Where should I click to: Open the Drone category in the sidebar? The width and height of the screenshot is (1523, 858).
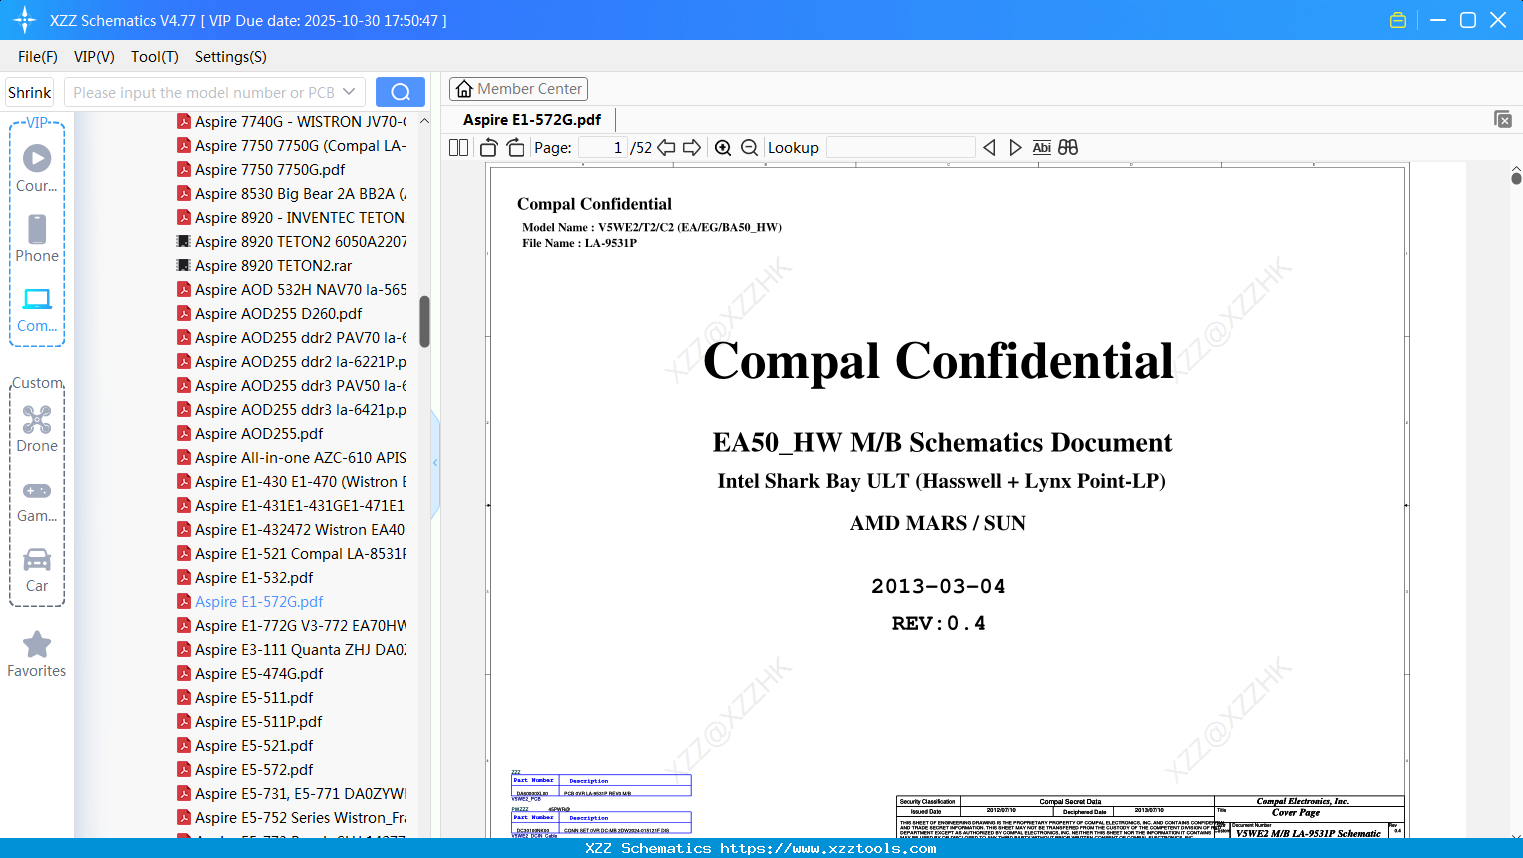click(37, 429)
